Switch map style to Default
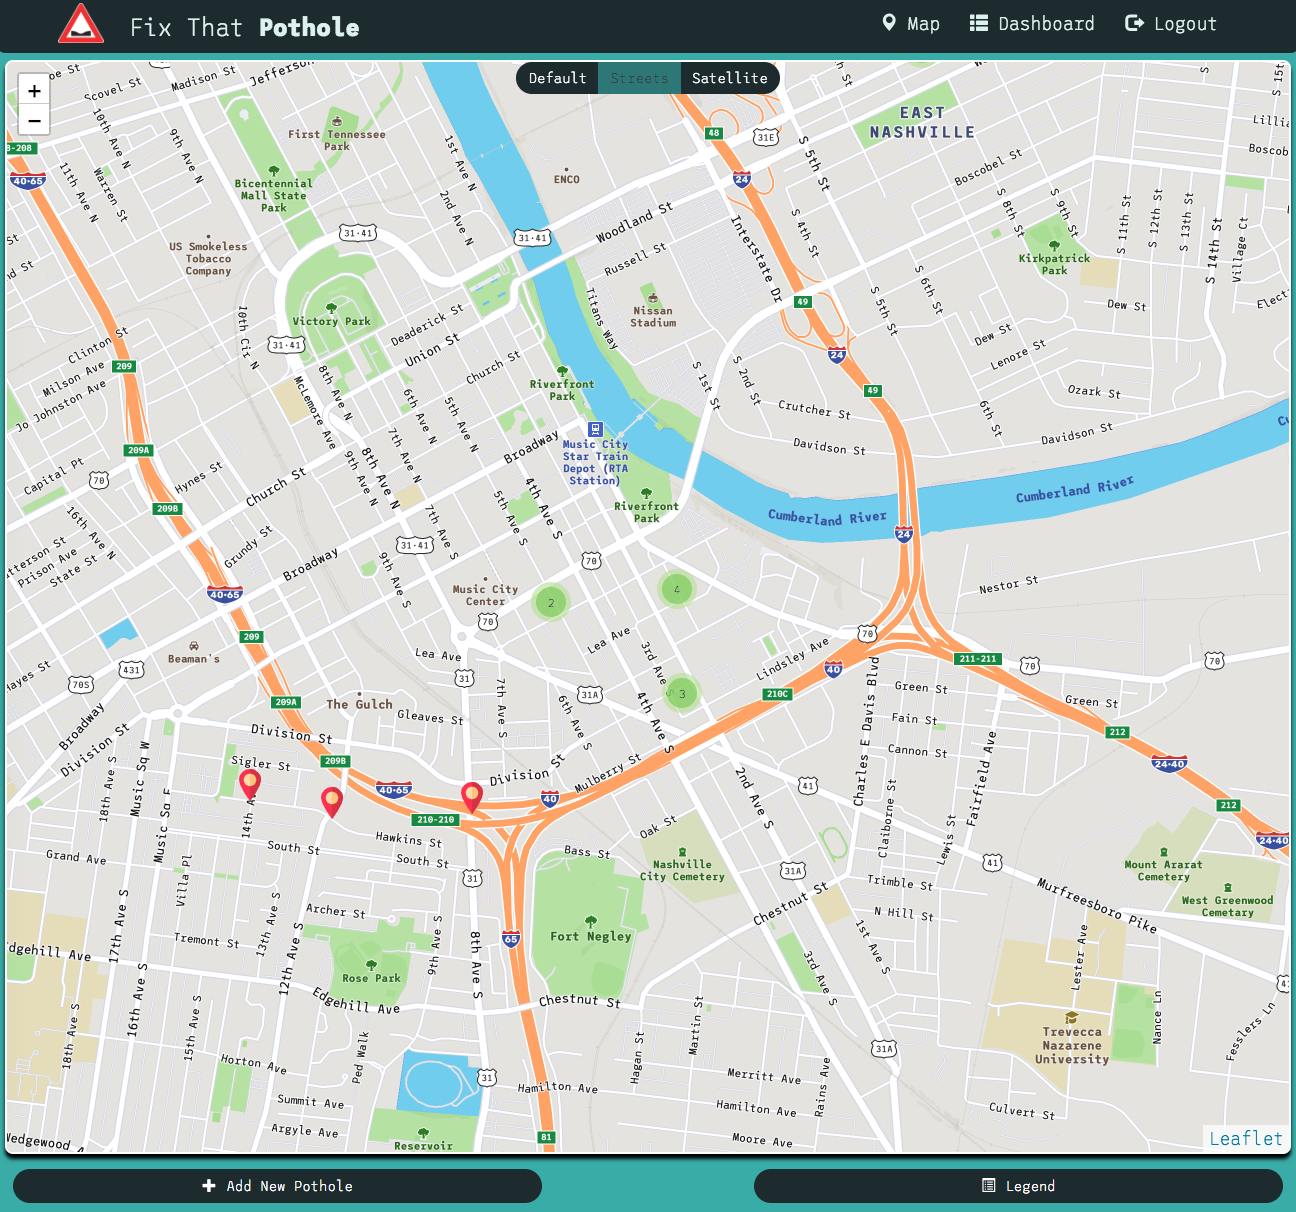This screenshot has width=1296, height=1212. pyautogui.click(x=557, y=78)
